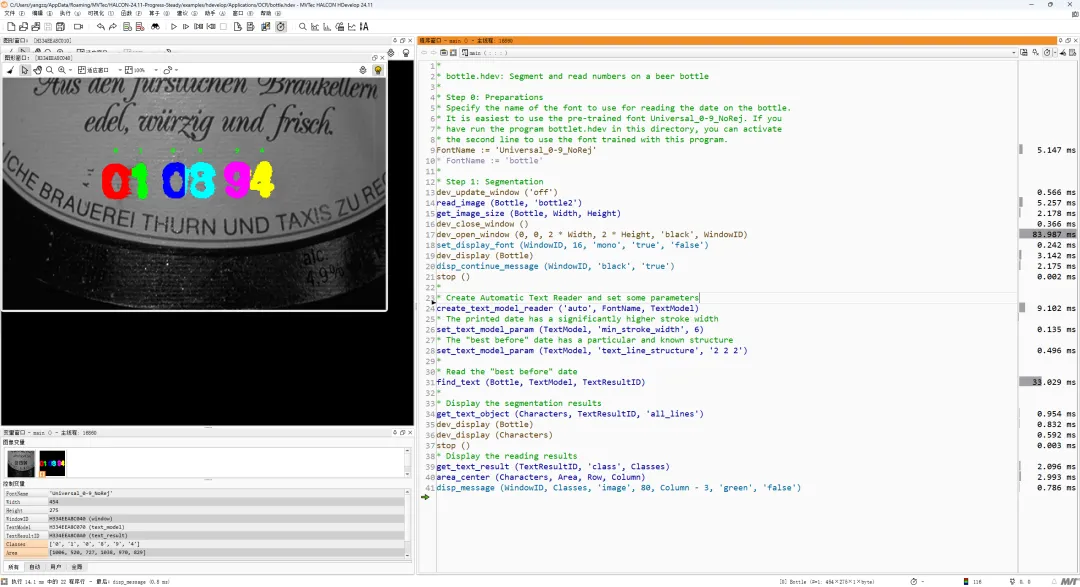Click the Step Into icon in the toolbar

point(198,27)
